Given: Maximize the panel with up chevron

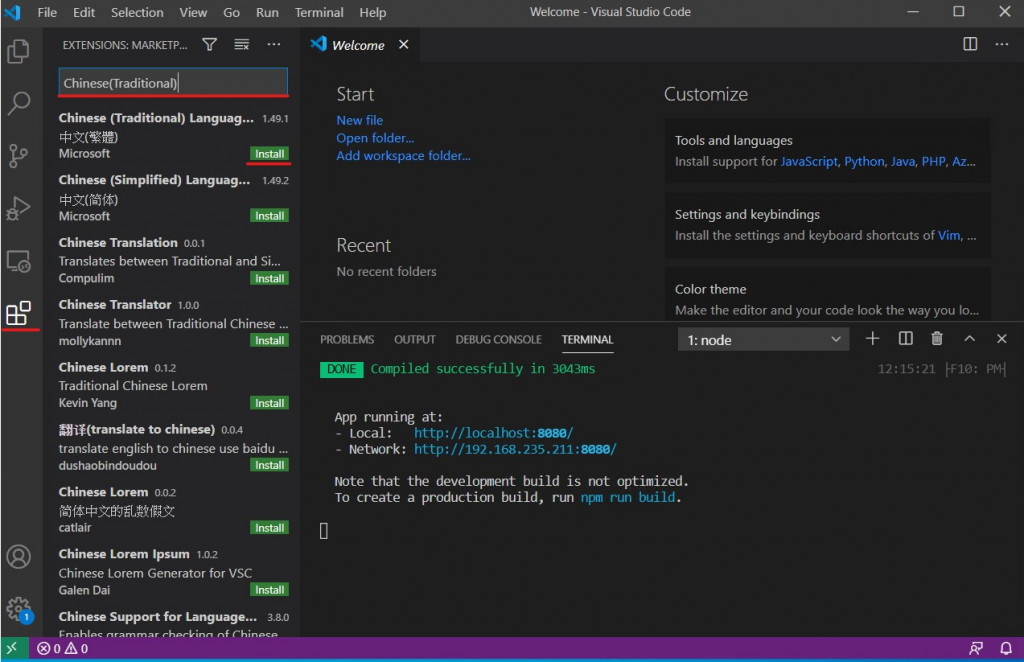Looking at the screenshot, I should [x=969, y=338].
